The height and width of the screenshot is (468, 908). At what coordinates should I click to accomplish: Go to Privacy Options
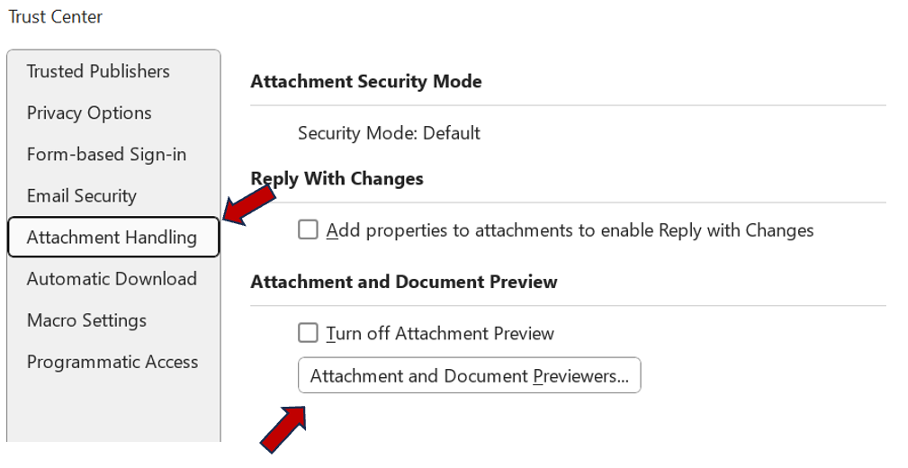click(89, 113)
